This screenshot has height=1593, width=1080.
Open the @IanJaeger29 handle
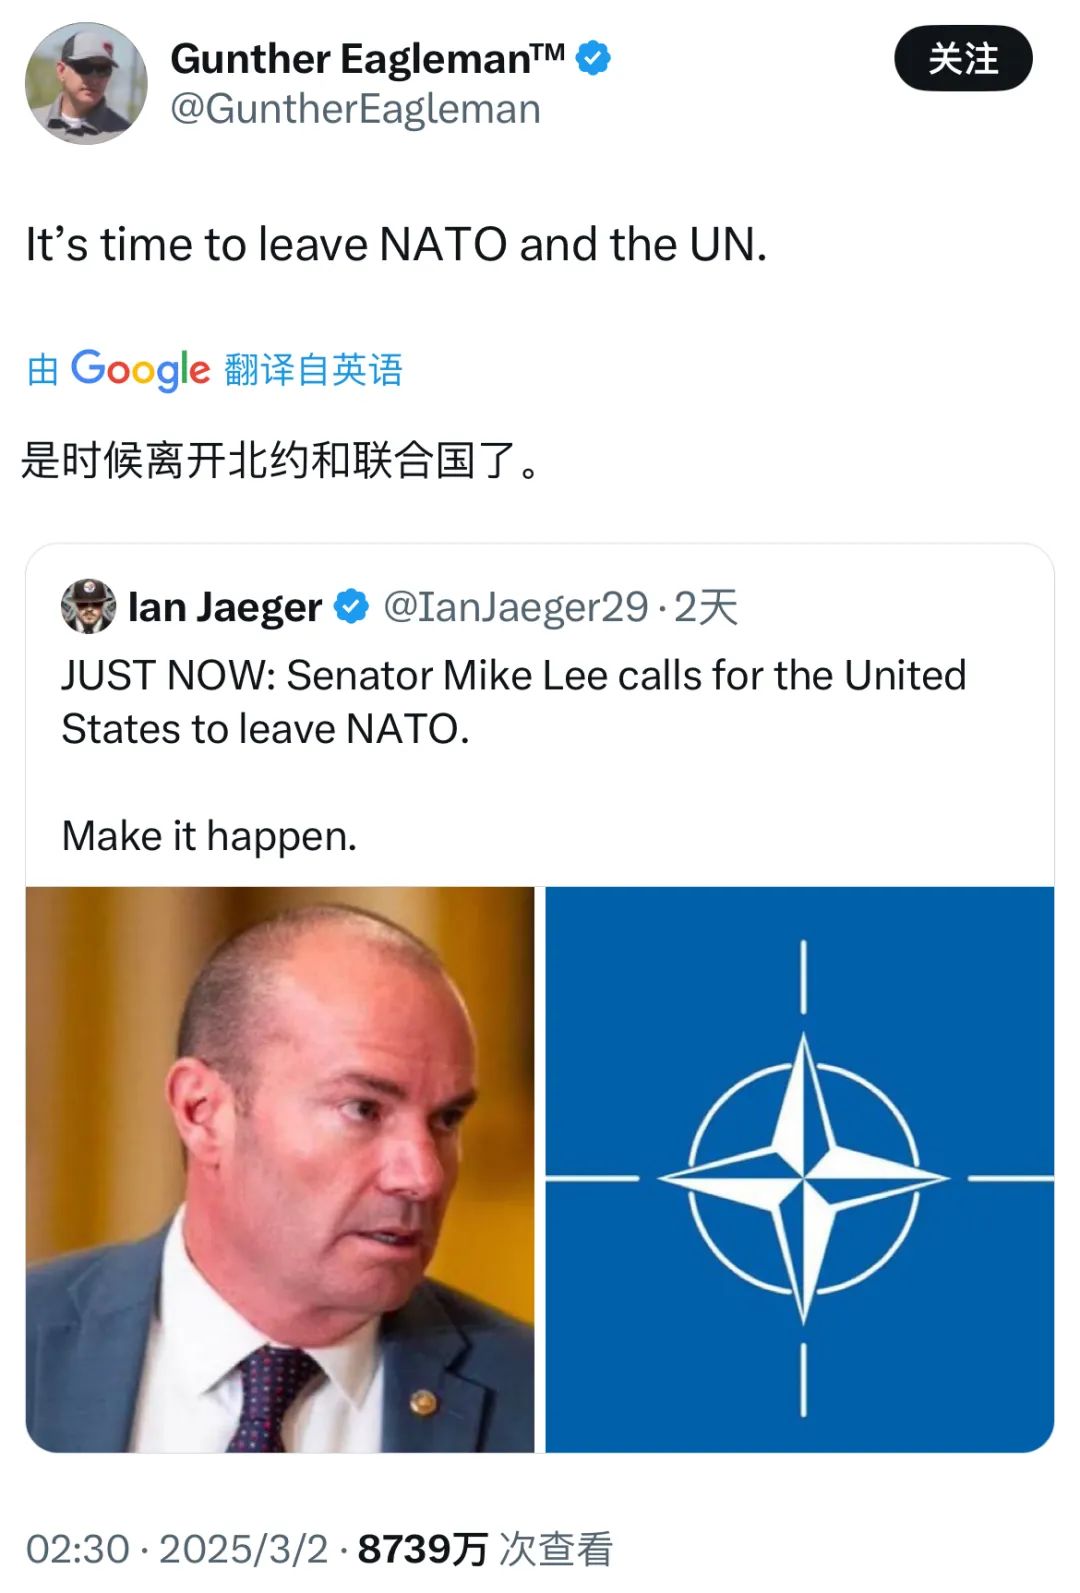point(516,607)
